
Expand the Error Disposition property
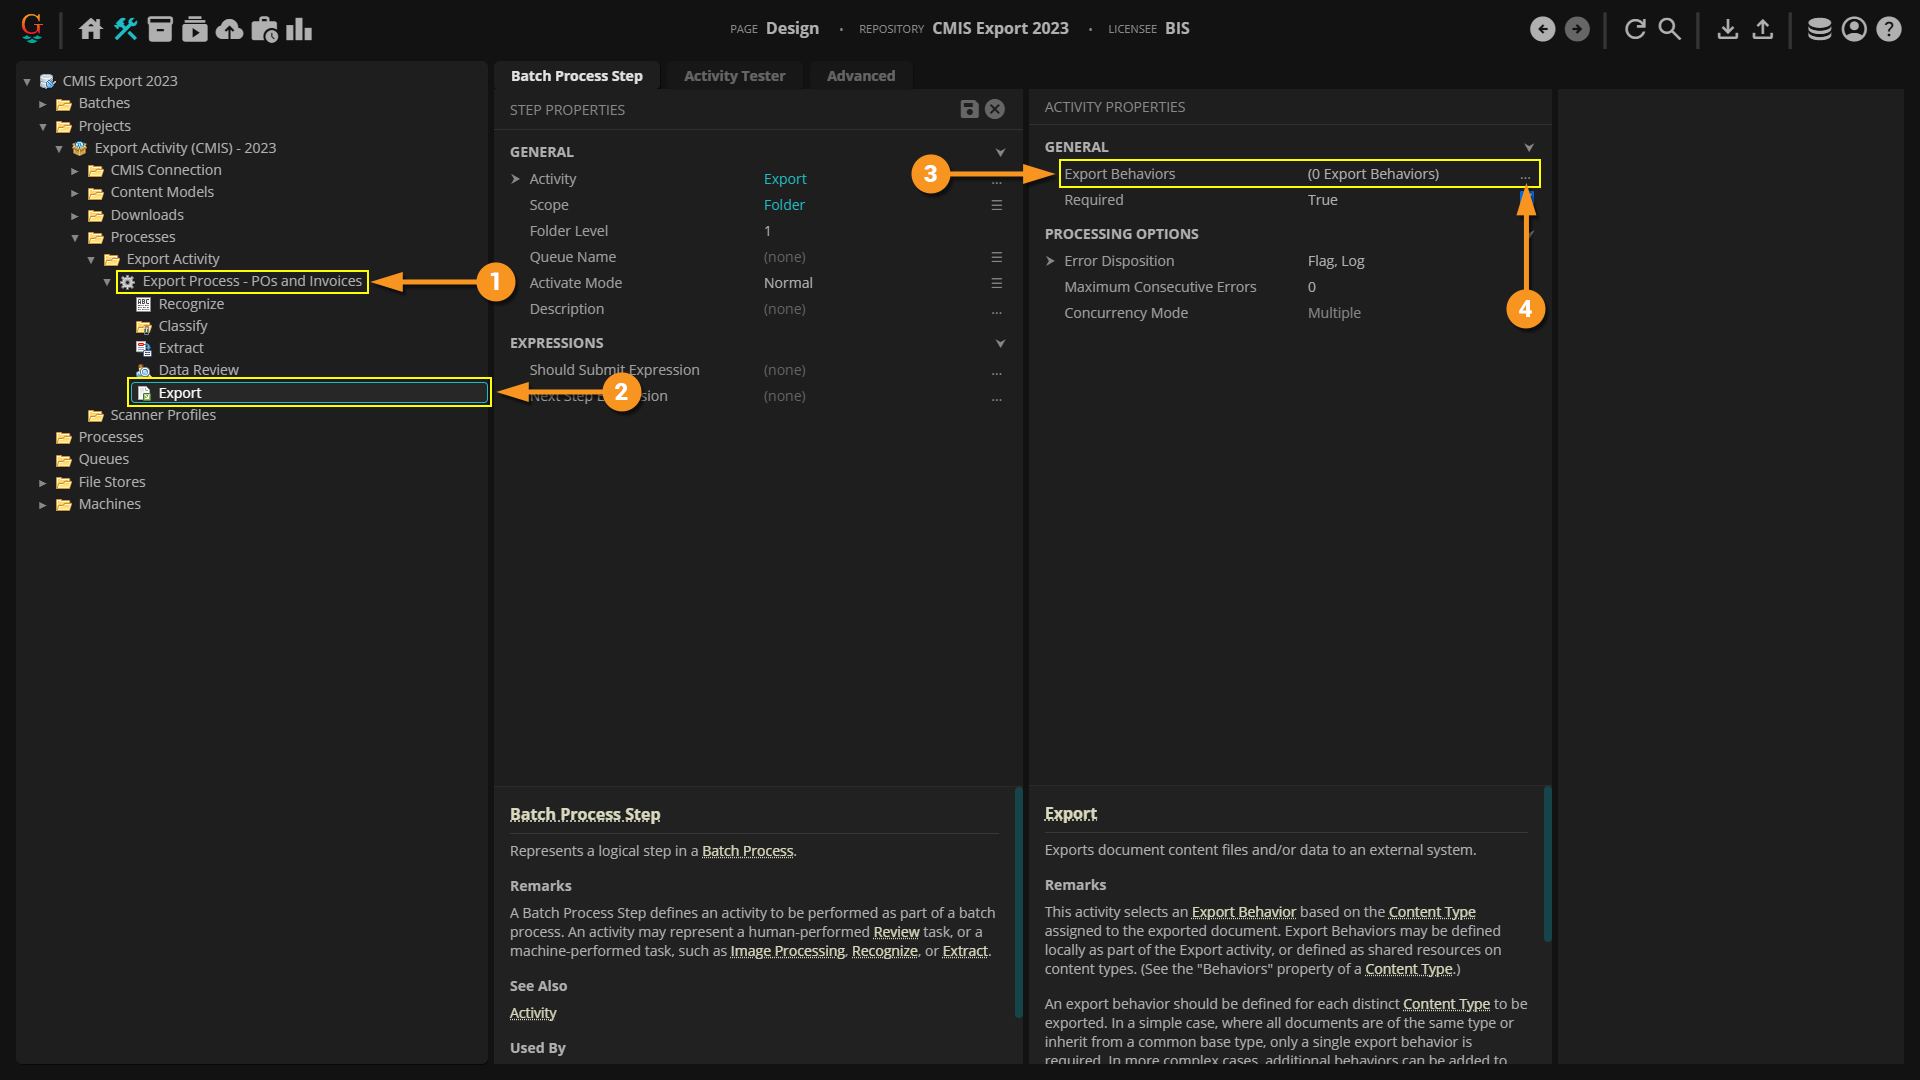click(x=1050, y=261)
